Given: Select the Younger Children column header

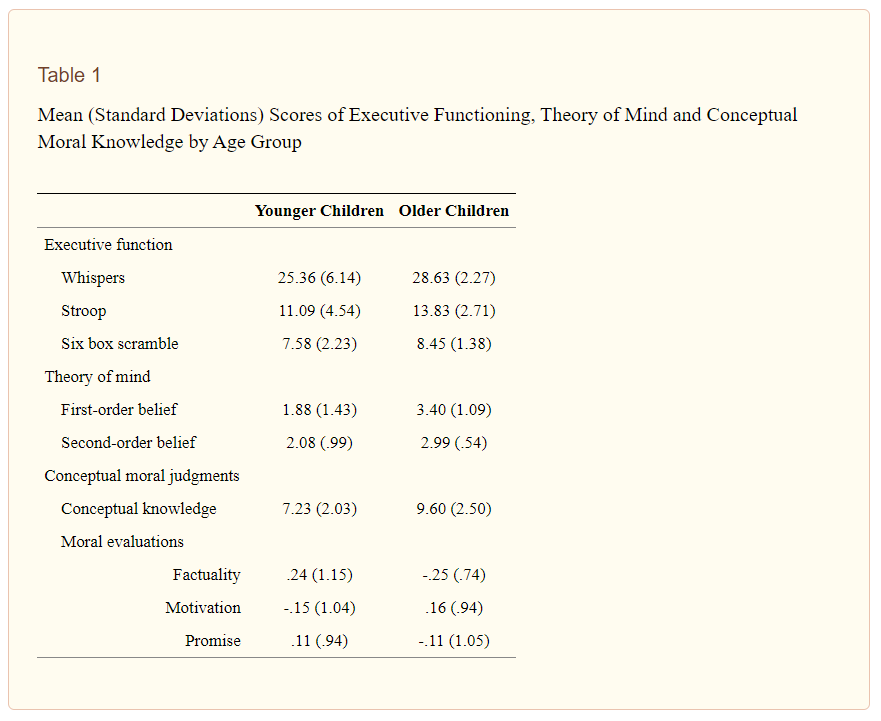Looking at the screenshot, I should pyautogui.click(x=319, y=211).
